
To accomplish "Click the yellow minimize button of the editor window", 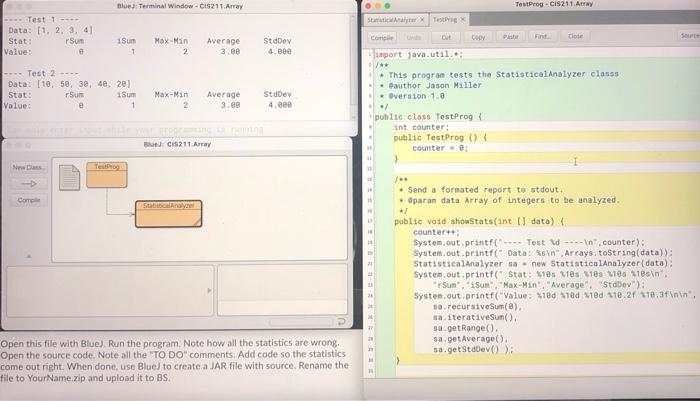I will tap(378, 6).
